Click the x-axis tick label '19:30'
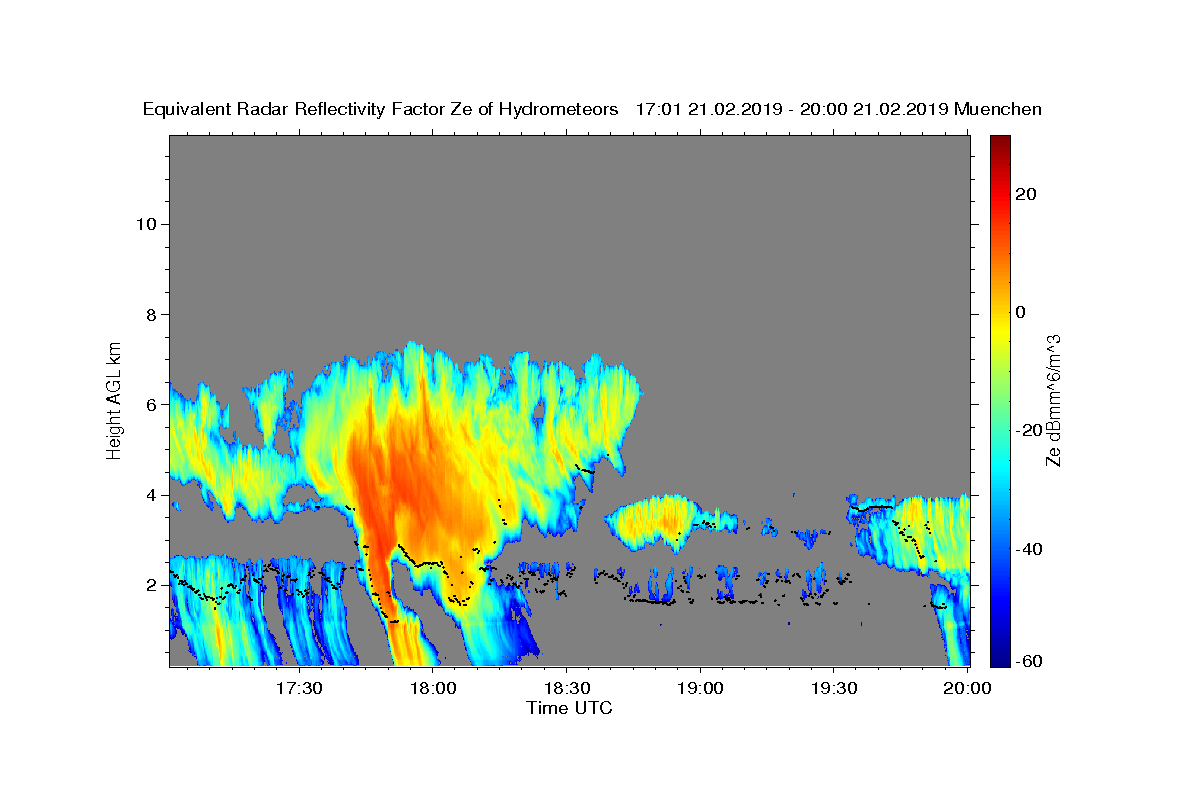This screenshot has width=1200, height=800. pyautogui.click(x=833, y=689)
